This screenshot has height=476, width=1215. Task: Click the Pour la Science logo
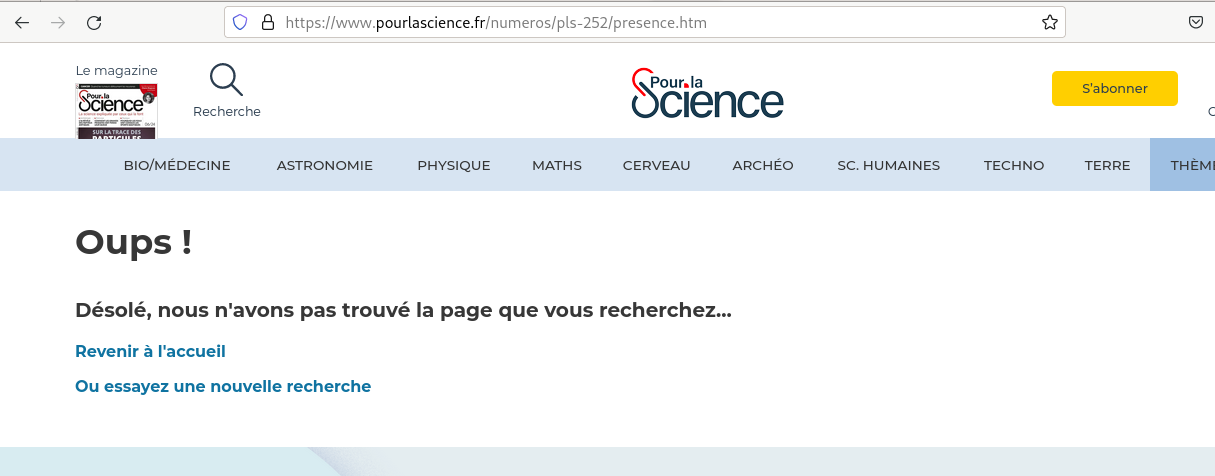click(x=707, y=92)
